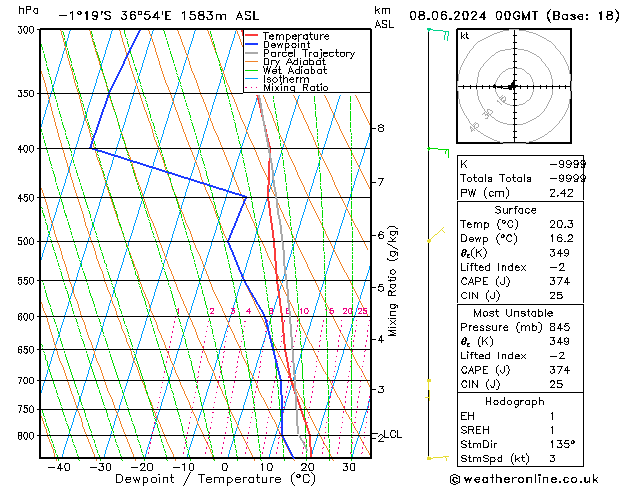Click the surface Temp value 20.3
Screen dimensions: 629x486
561,224
